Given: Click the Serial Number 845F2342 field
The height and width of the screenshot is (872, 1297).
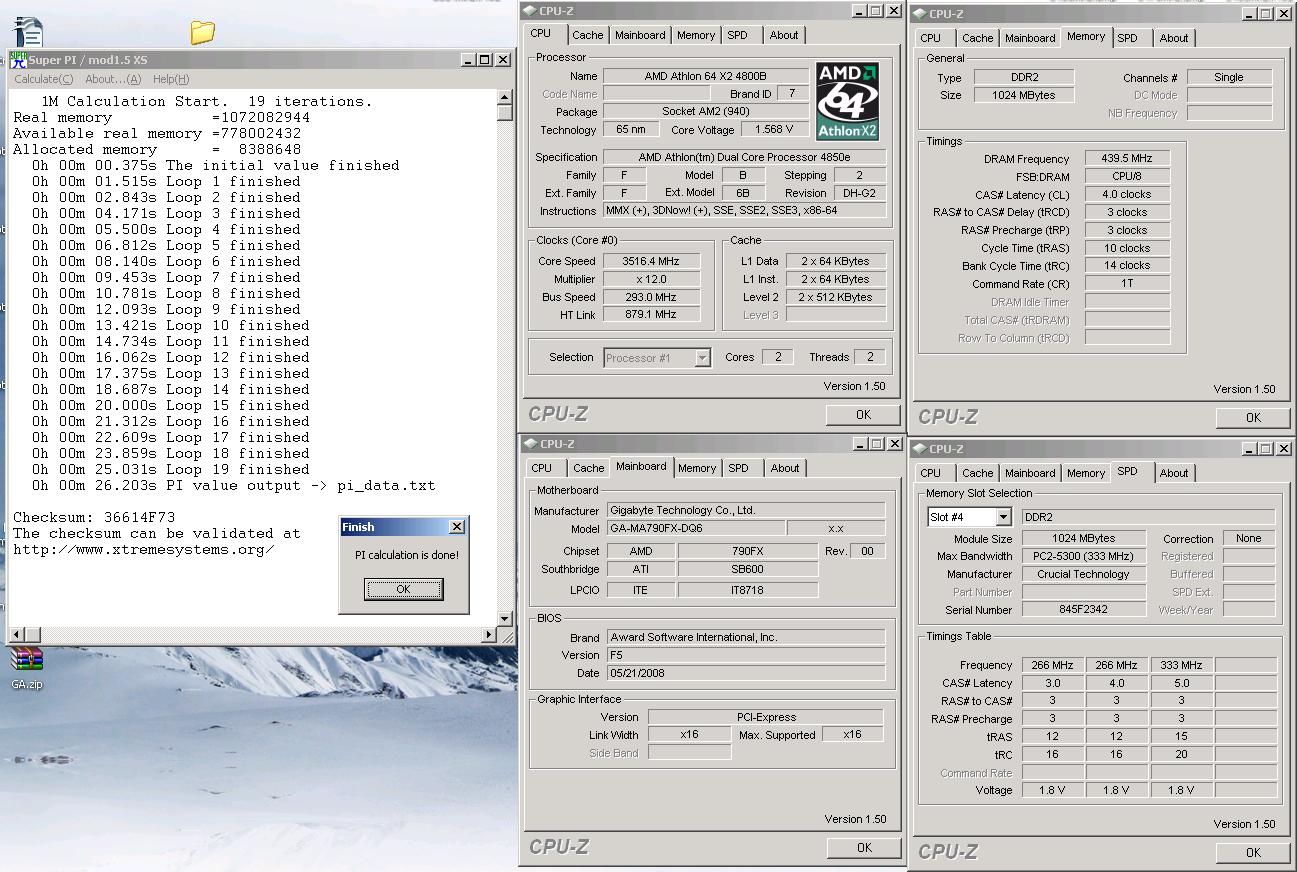Looking at the screenshot, I should click(1083, 610).
